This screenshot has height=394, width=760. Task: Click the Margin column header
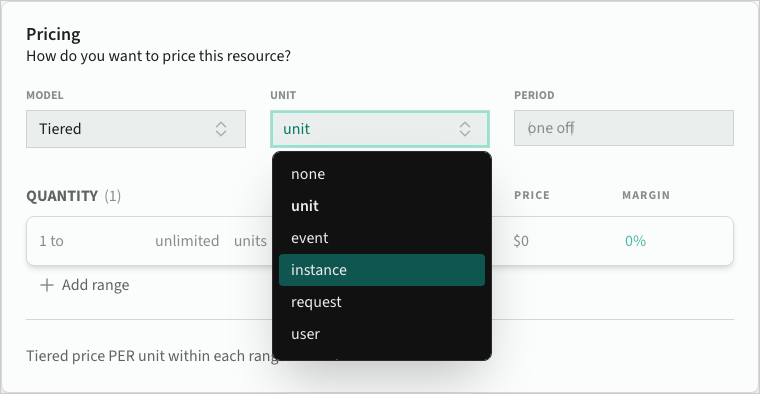point(646,195)
